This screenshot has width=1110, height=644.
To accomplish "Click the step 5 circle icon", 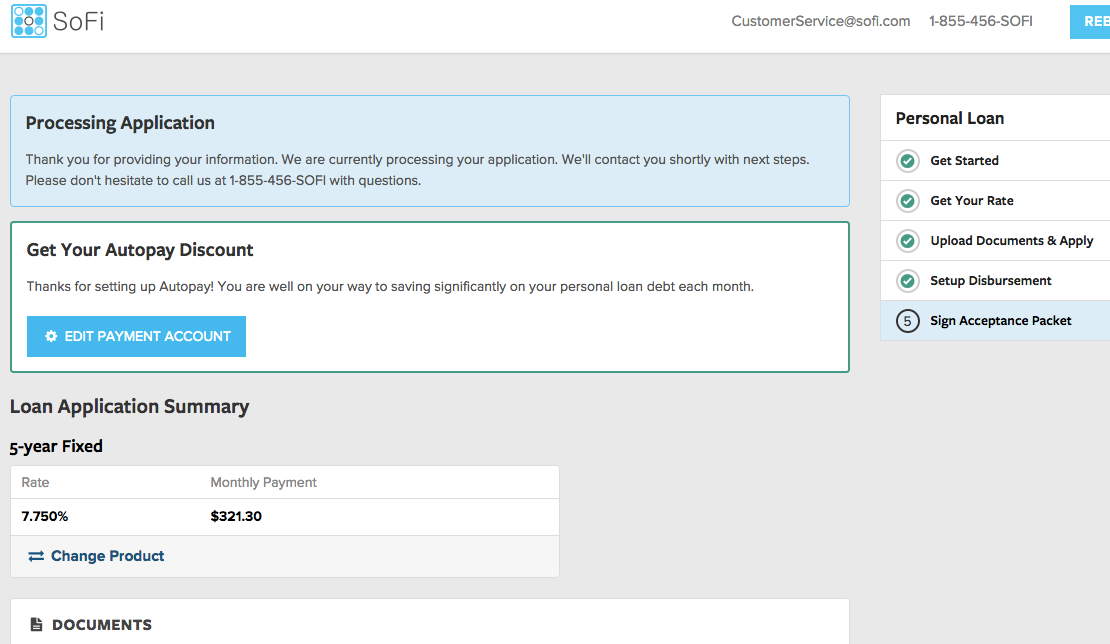I will coord(908,321).
